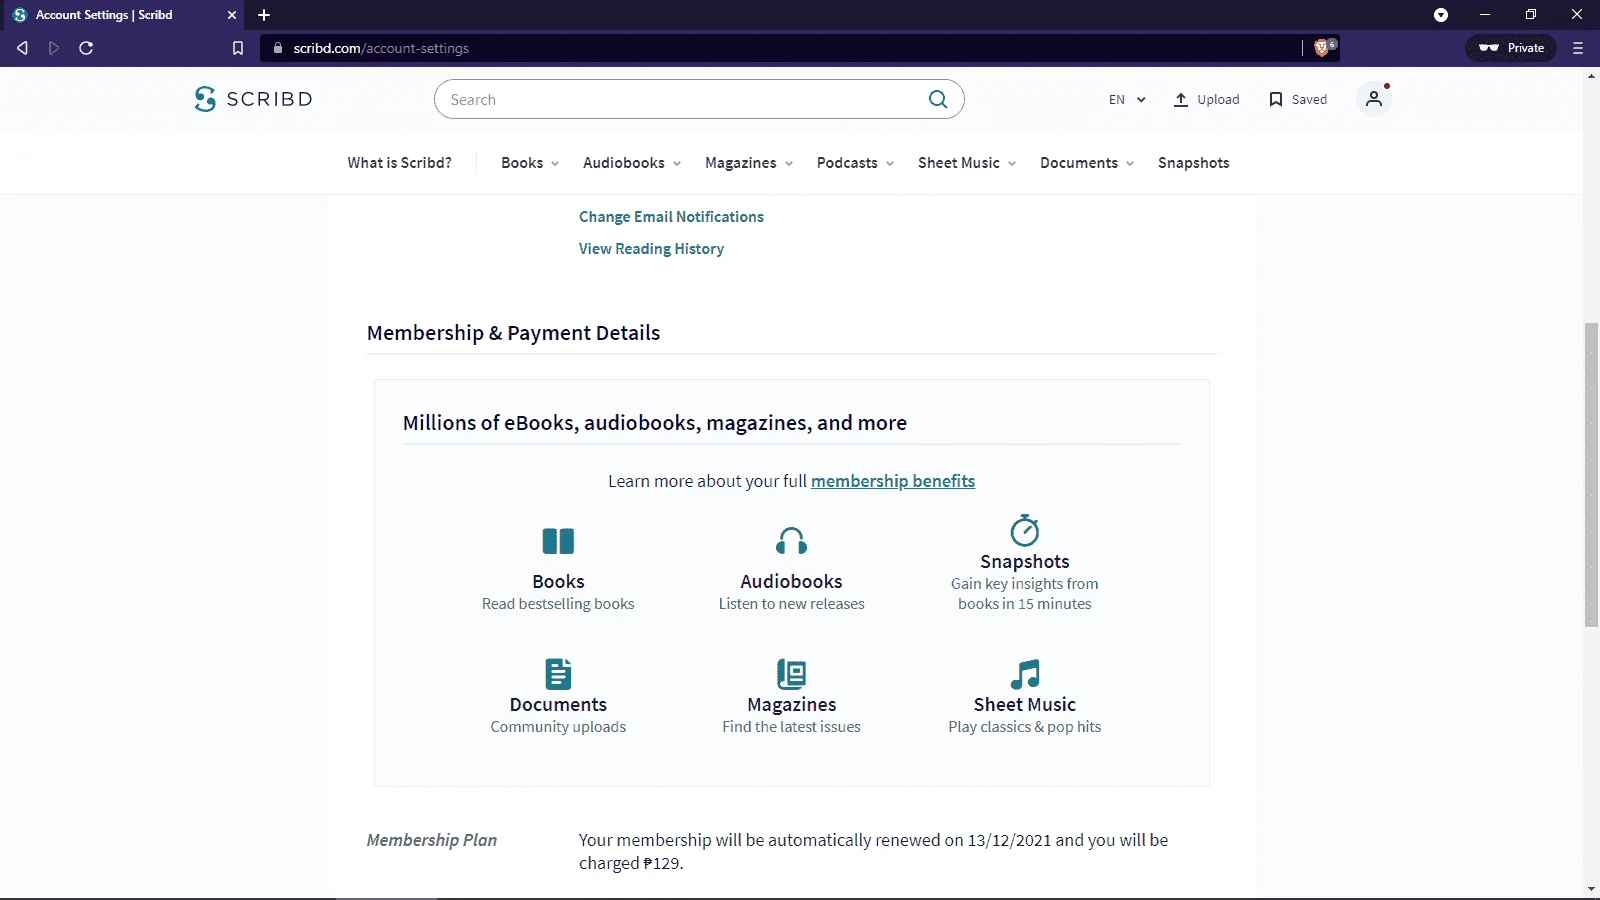Click the Books benefit icon
This screenshot has height=900, width=1600.
[x=558, y=541]
